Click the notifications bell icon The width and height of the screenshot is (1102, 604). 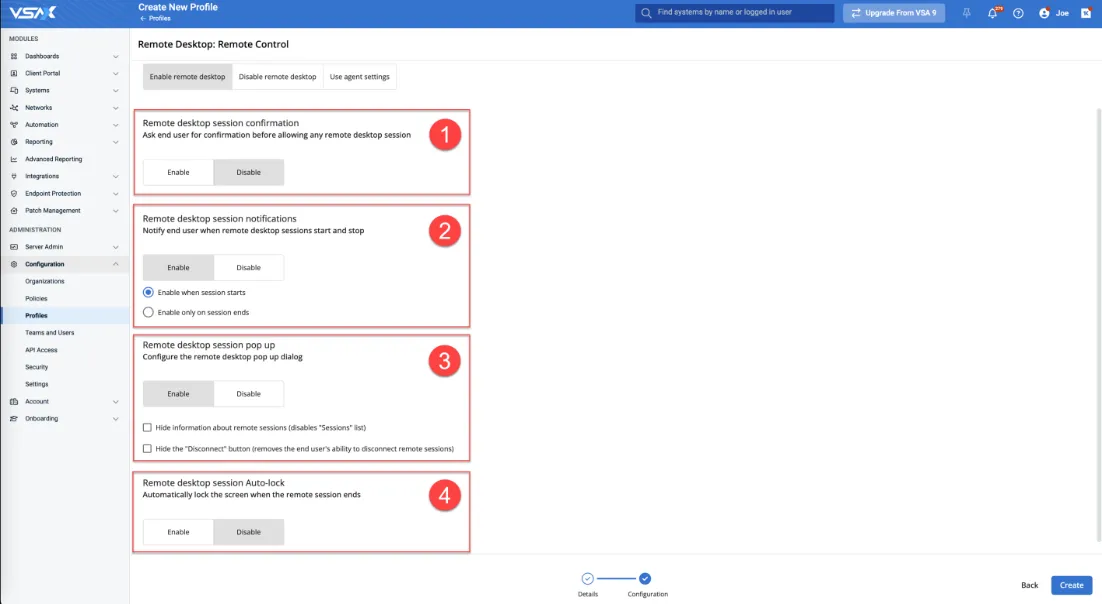click(993, 13)
